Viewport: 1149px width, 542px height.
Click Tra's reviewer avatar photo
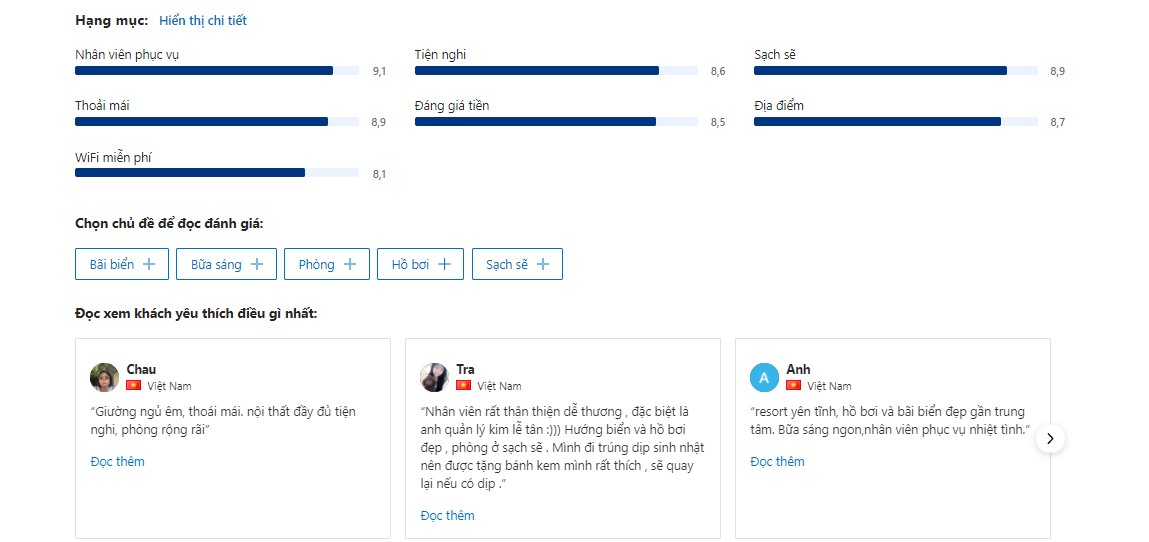[434, 377]
